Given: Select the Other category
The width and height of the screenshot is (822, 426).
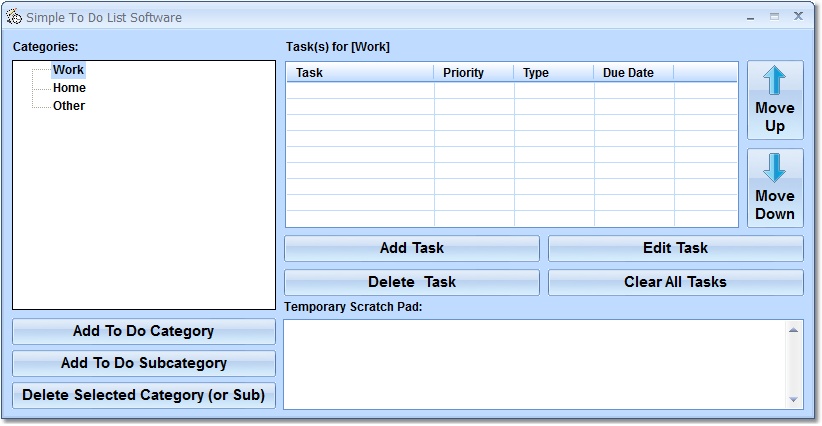Looking at the screenshot, I should (x=69, y=105).
